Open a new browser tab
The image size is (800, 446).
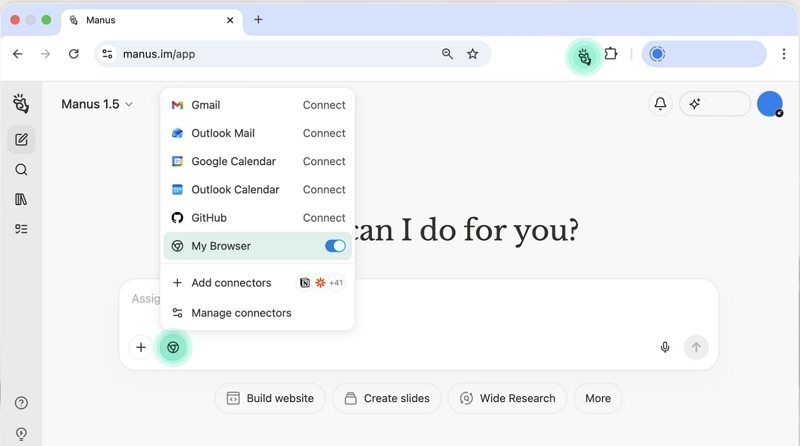[x=258, y=19]
